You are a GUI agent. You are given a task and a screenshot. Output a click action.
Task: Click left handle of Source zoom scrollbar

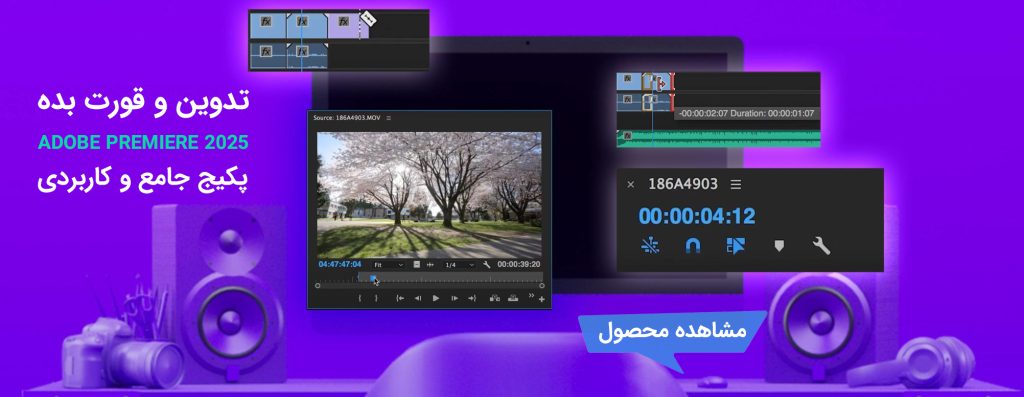point(317,285)
